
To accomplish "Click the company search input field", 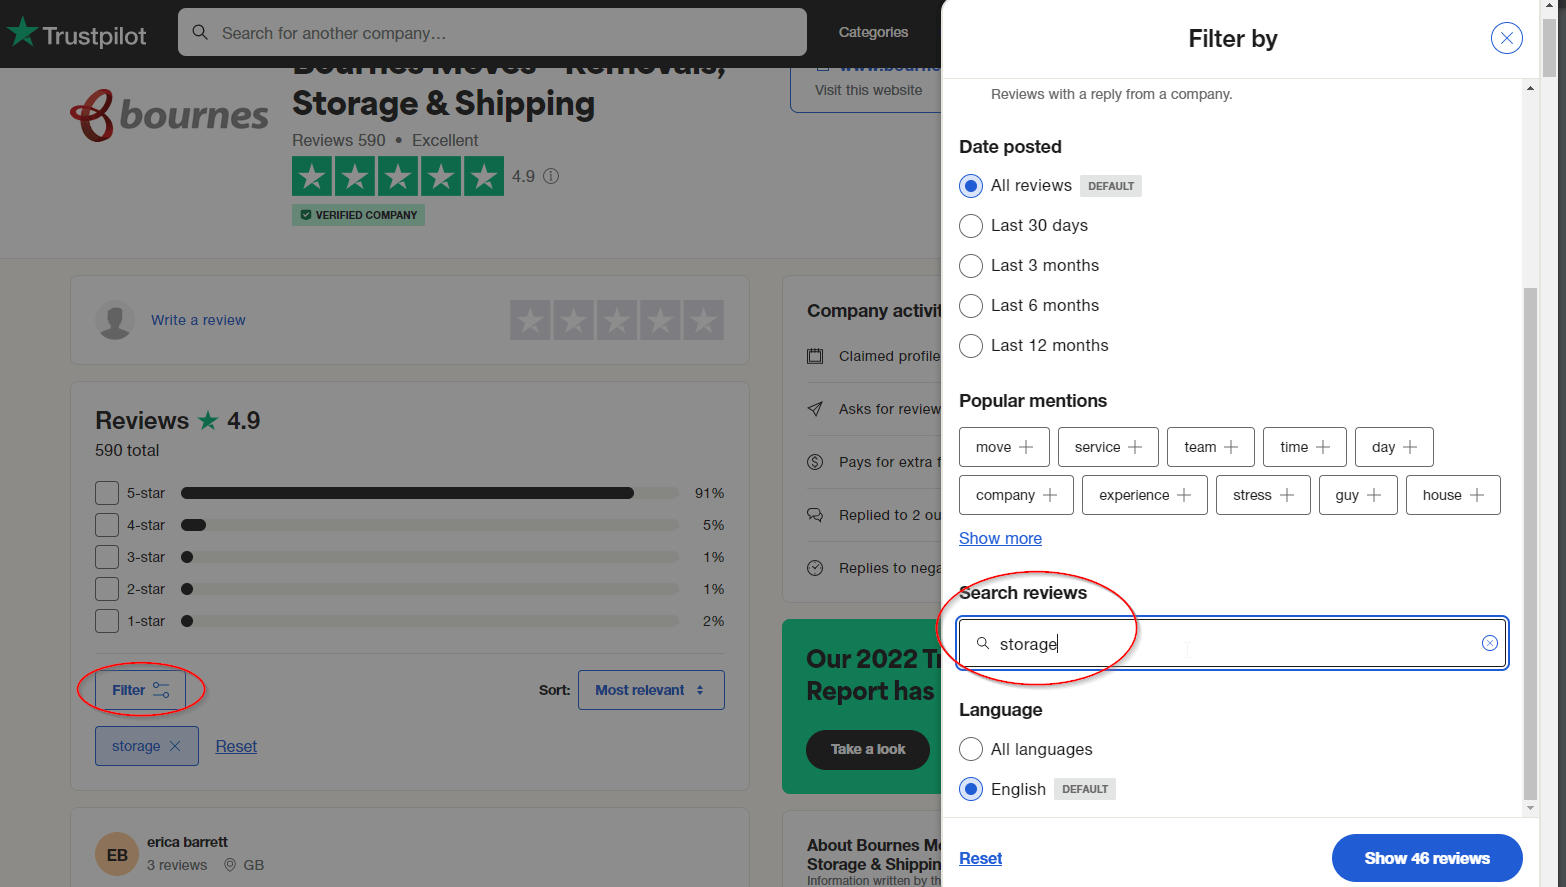I will click(492, 32).
